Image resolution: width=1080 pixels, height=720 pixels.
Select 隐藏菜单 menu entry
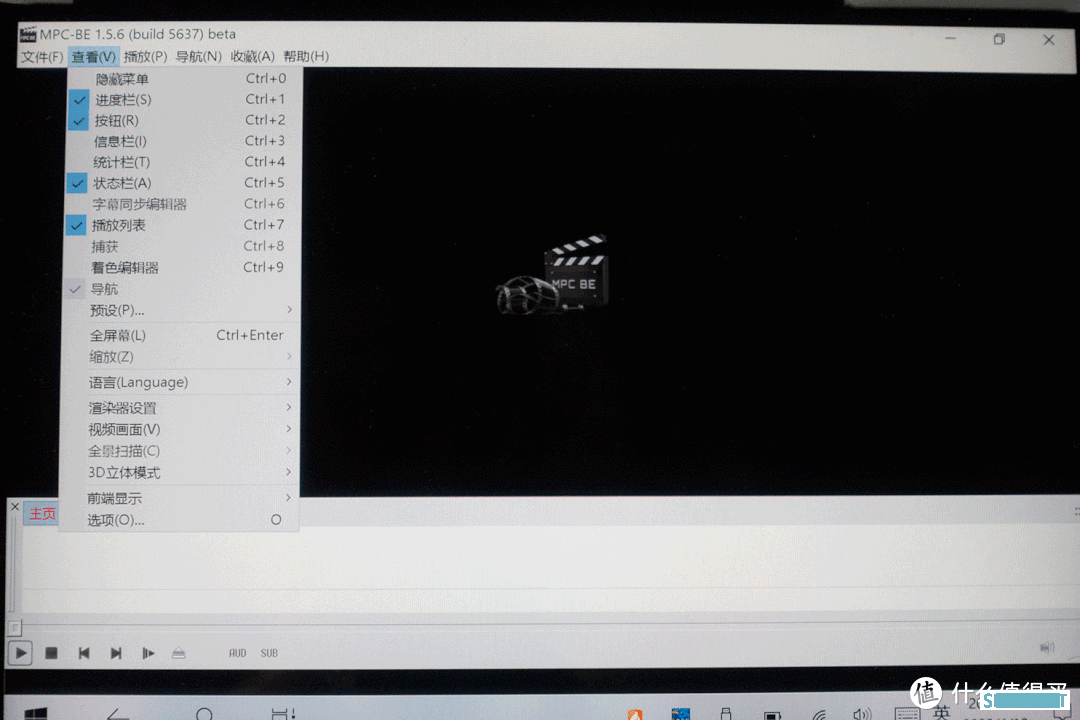(185, 79)
